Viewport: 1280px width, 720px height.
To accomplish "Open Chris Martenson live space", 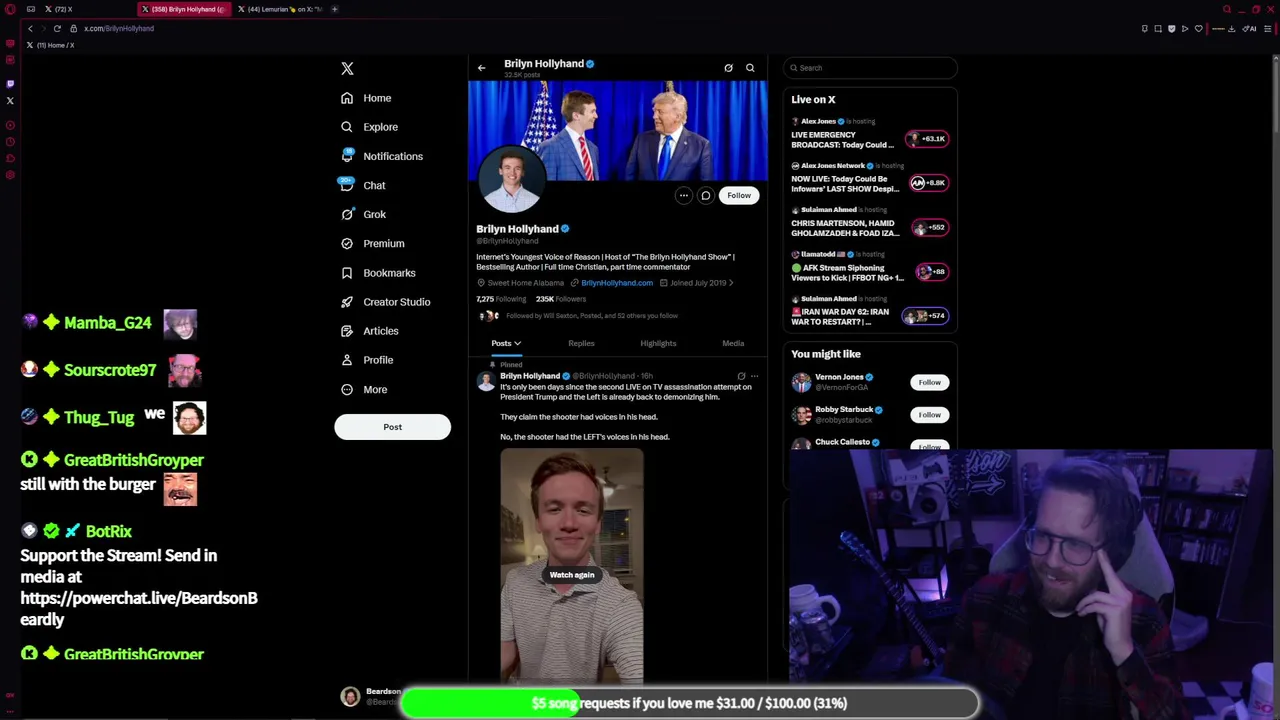I will pos(870,222).
